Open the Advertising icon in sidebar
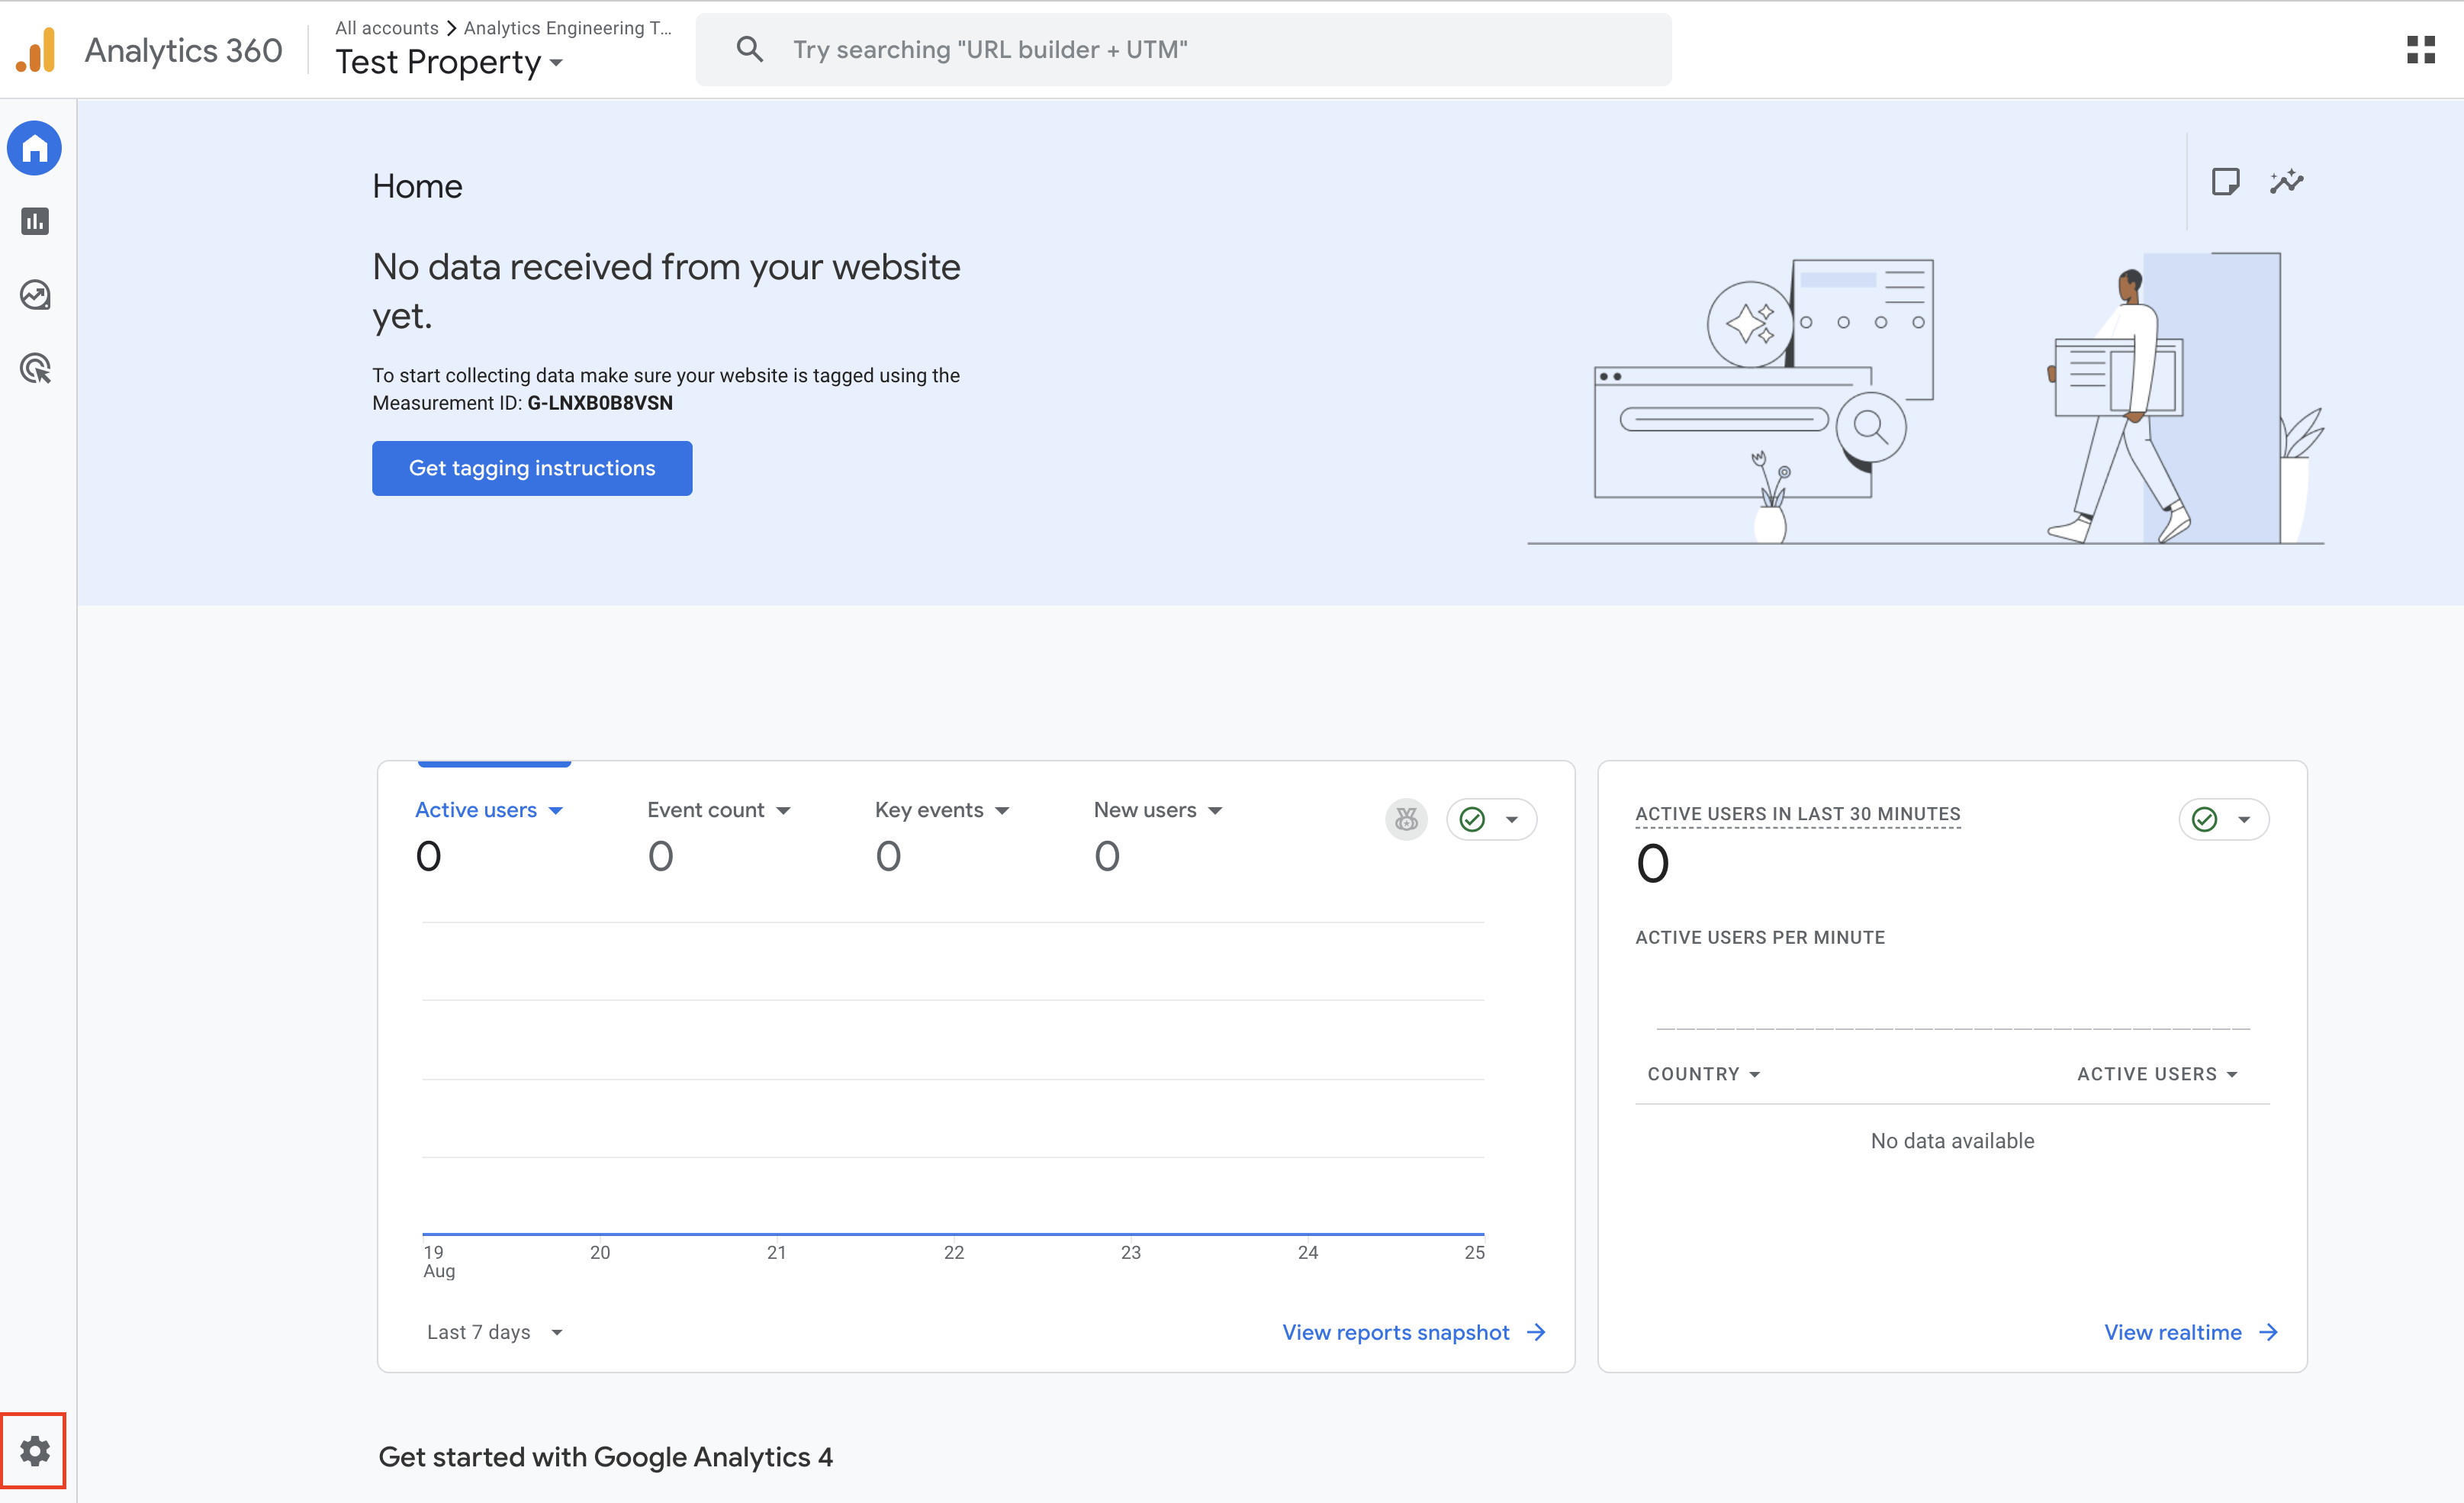2464x1503 pixels. tap(35, 369)
